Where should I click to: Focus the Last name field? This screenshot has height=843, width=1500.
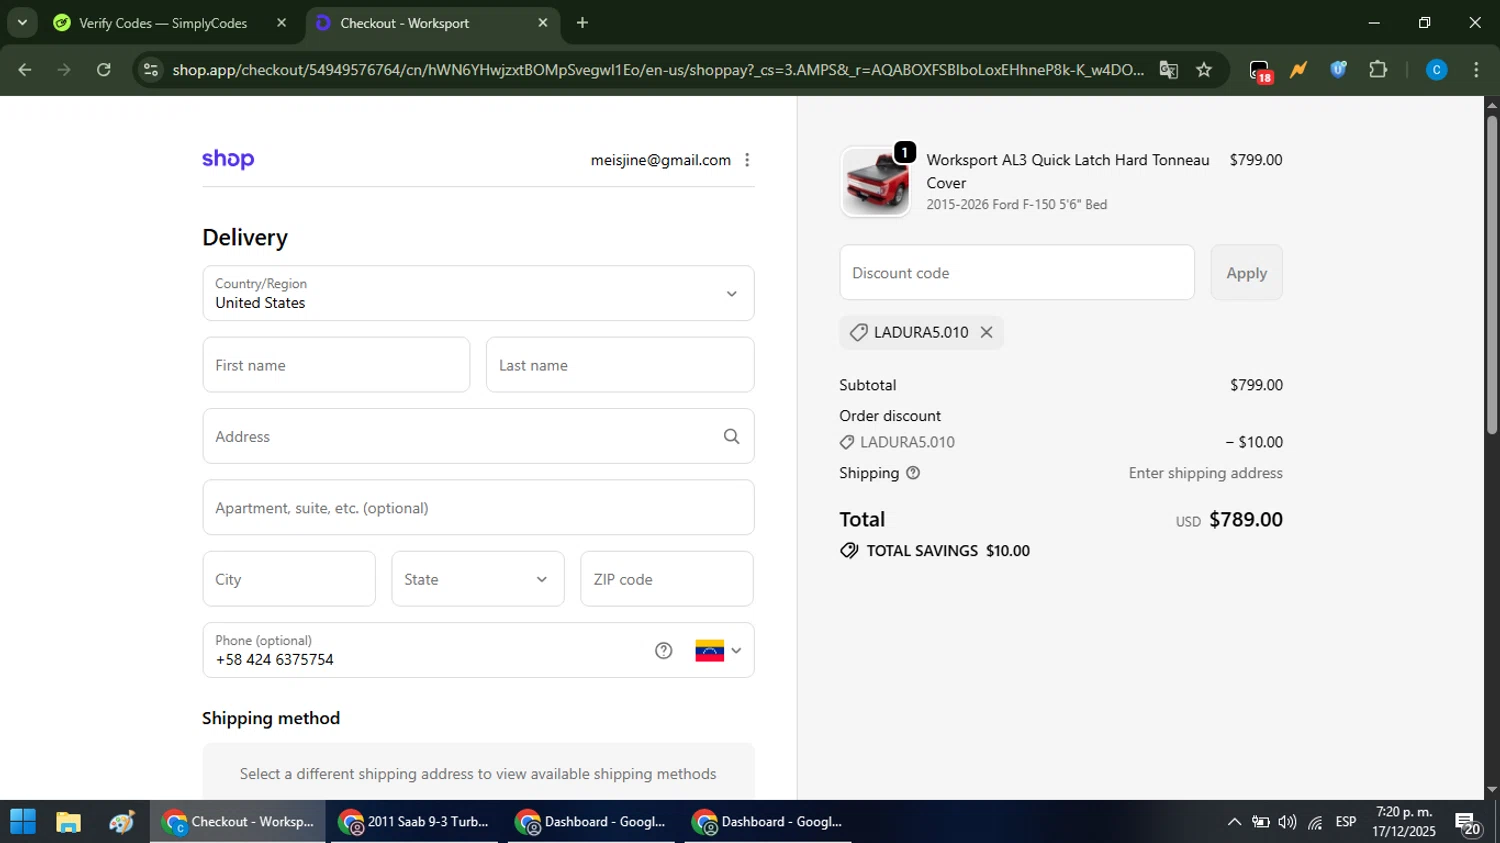pyautogui.click(x=620, y=365)
